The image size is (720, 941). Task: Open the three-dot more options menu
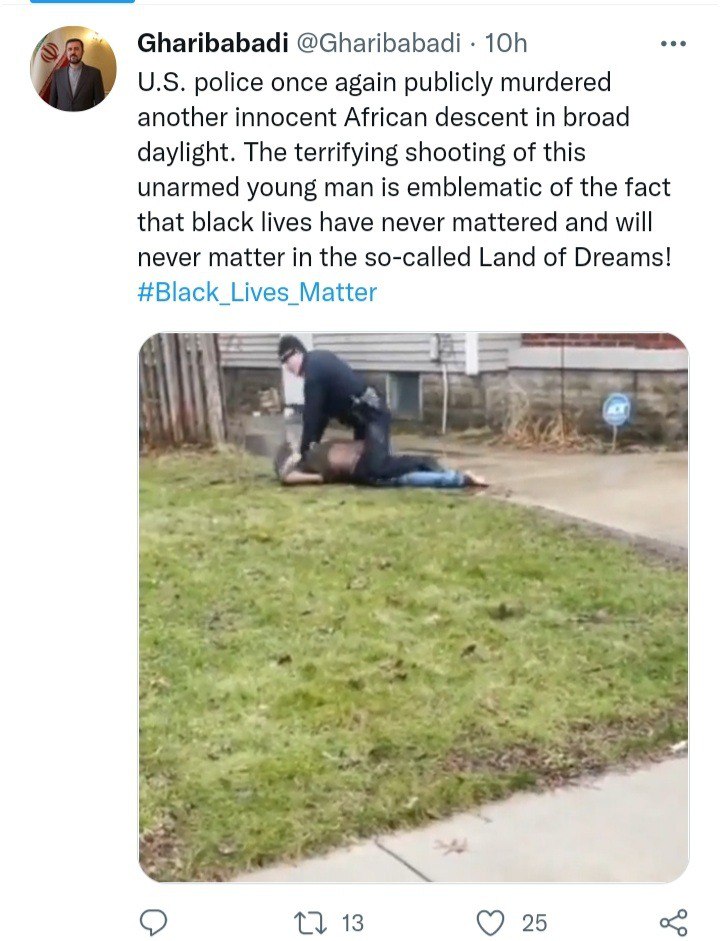click(x=673, y=43)
